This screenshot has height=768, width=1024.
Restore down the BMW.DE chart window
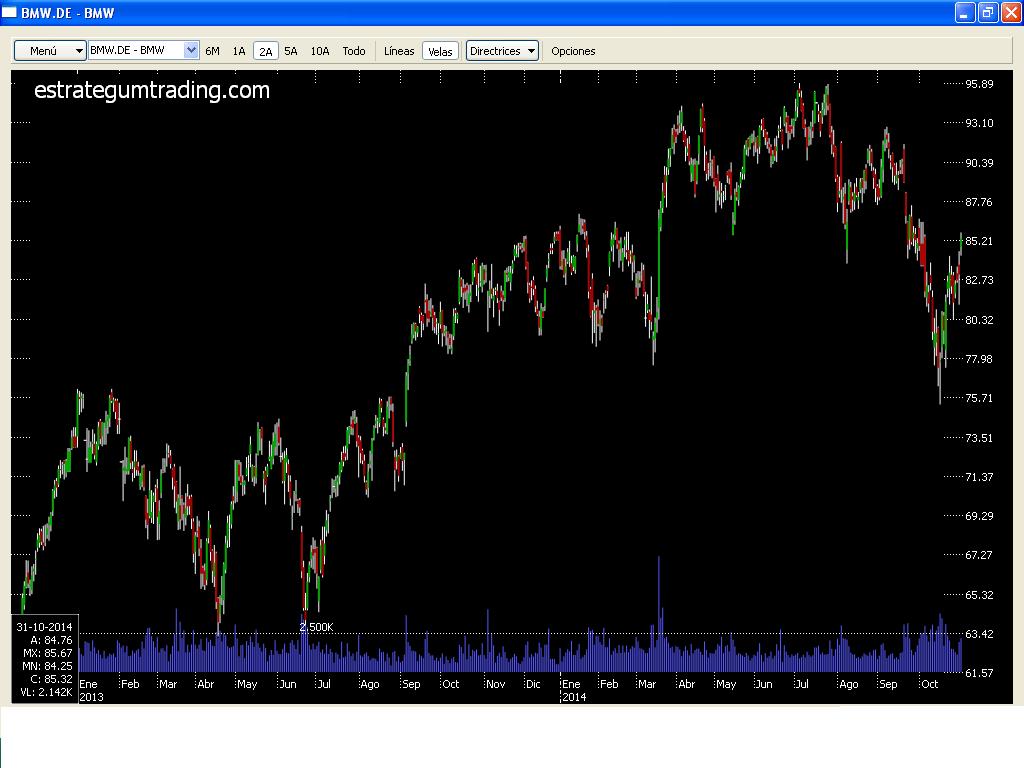[x=988, y=12]
